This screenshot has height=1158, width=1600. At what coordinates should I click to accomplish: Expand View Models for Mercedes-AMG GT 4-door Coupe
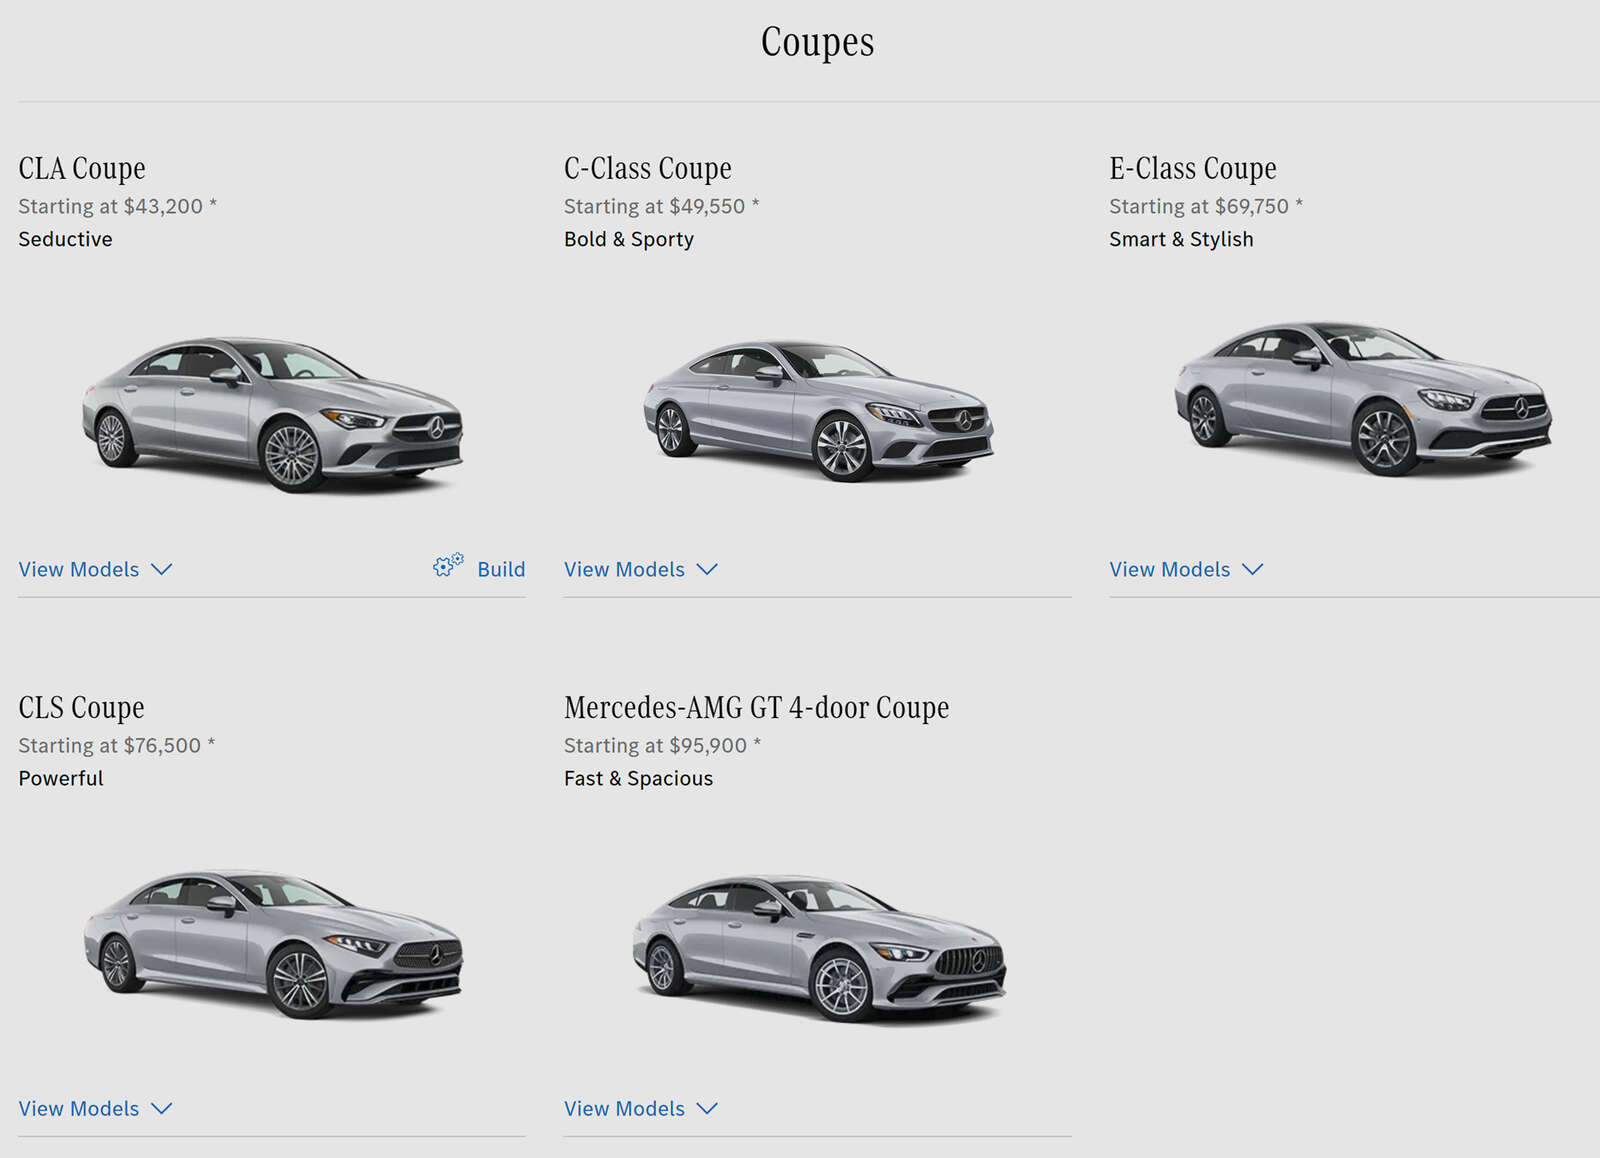click(x=641, y=1108)
